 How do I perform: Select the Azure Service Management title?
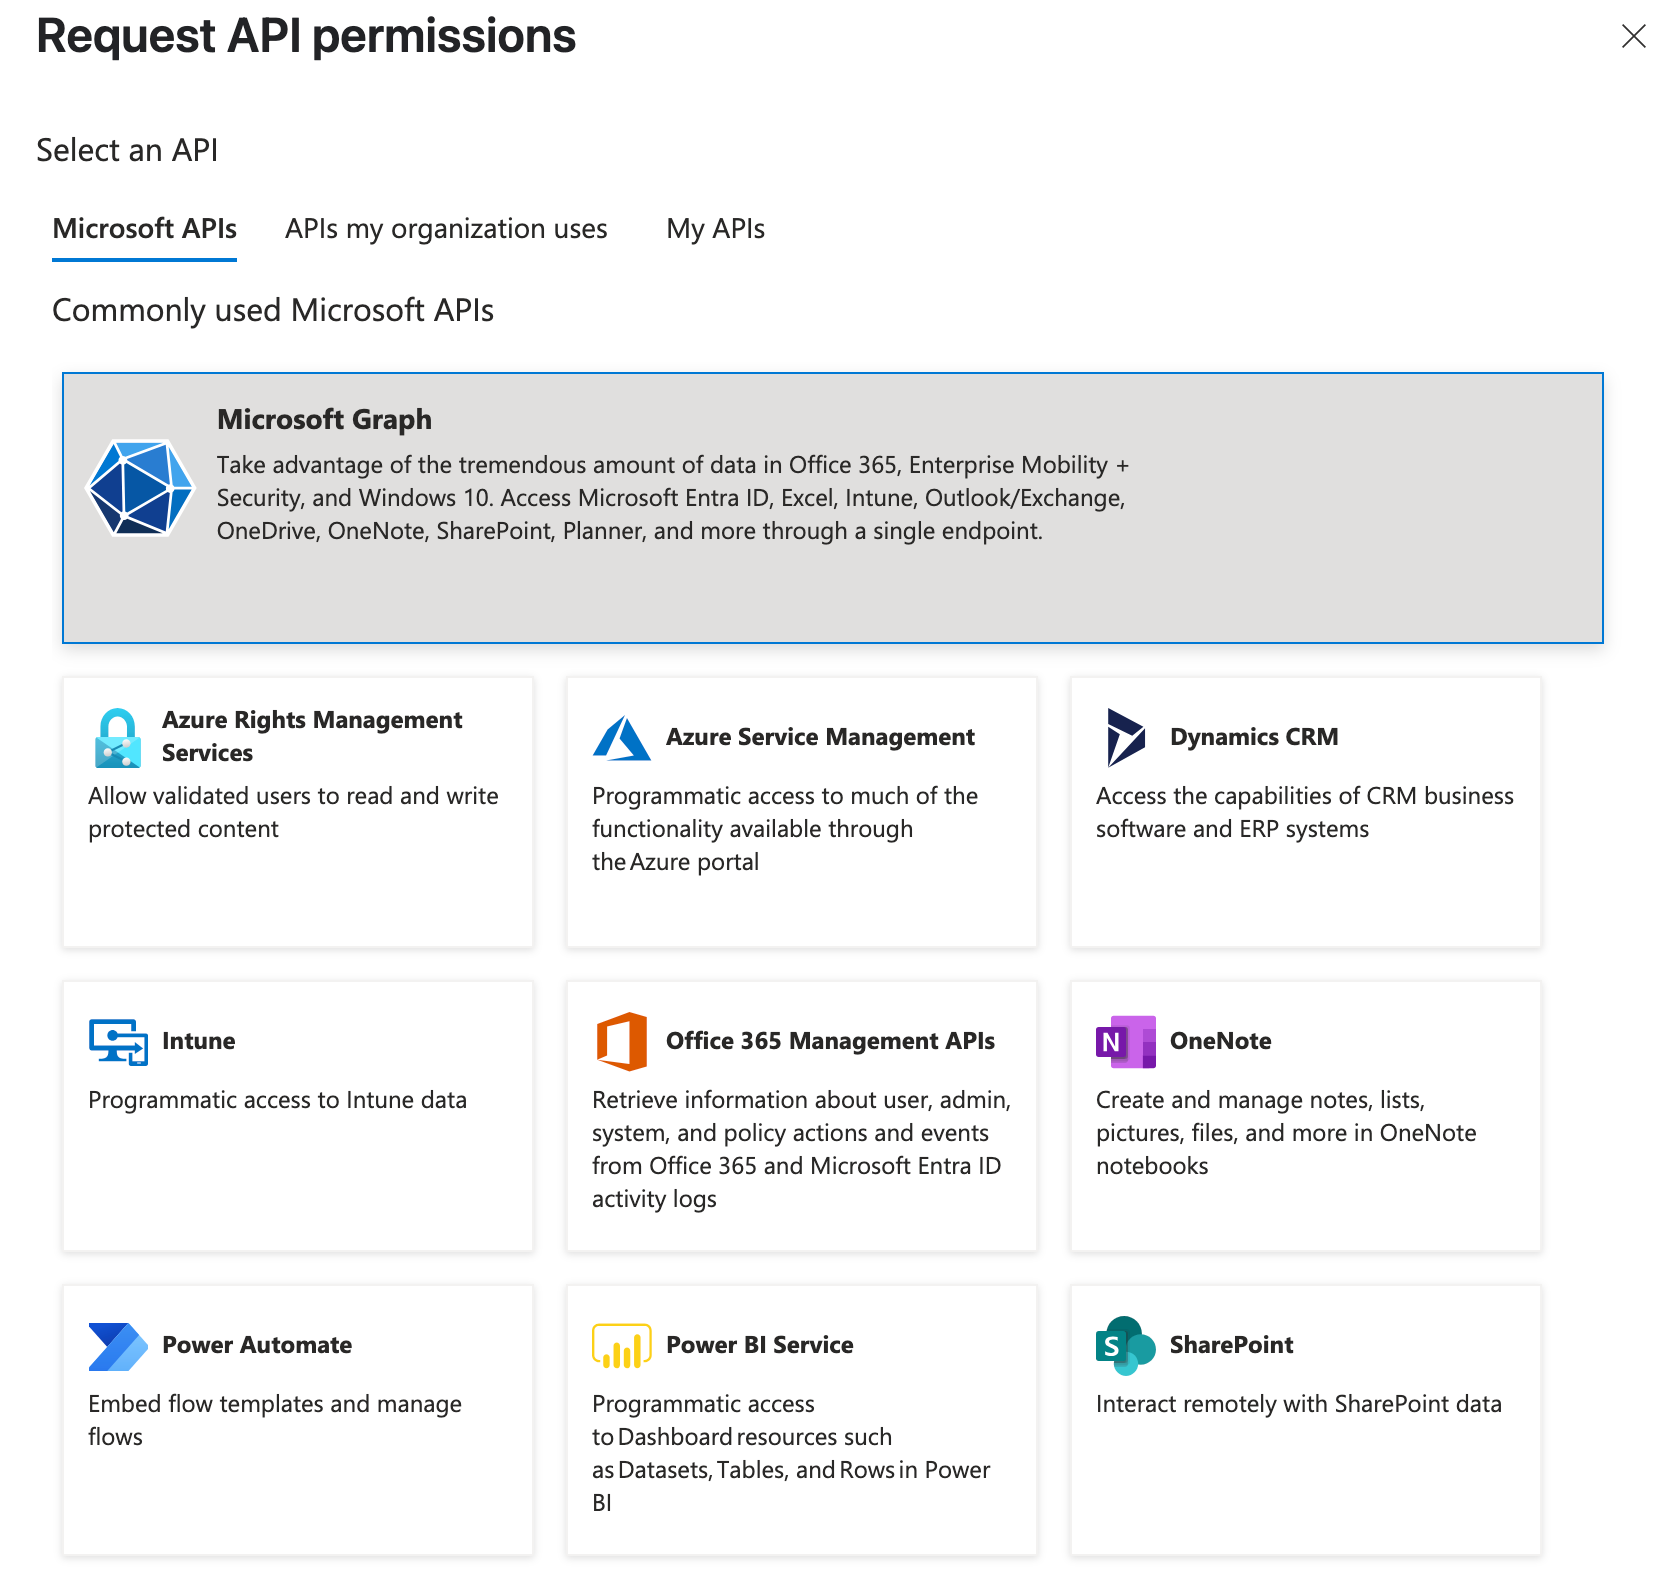tap(820, 737)
